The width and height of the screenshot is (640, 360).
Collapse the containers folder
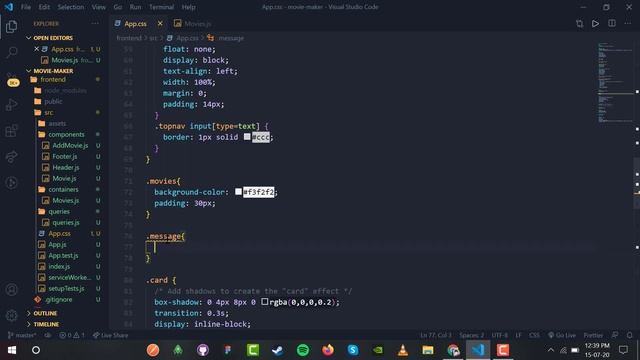click(63, 189)
